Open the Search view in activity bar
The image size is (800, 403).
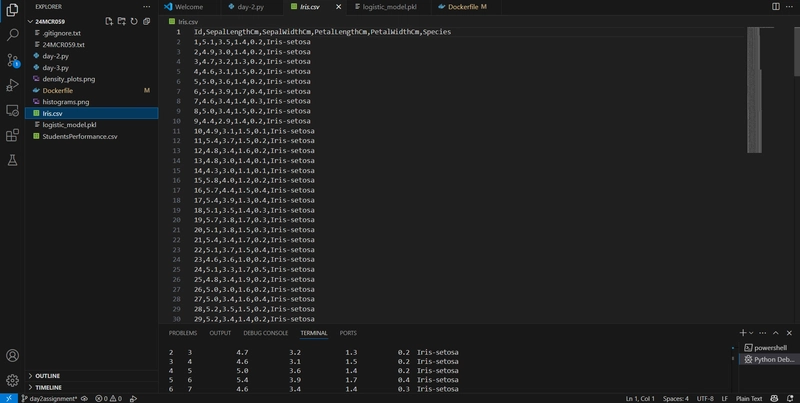coord(12,35)
